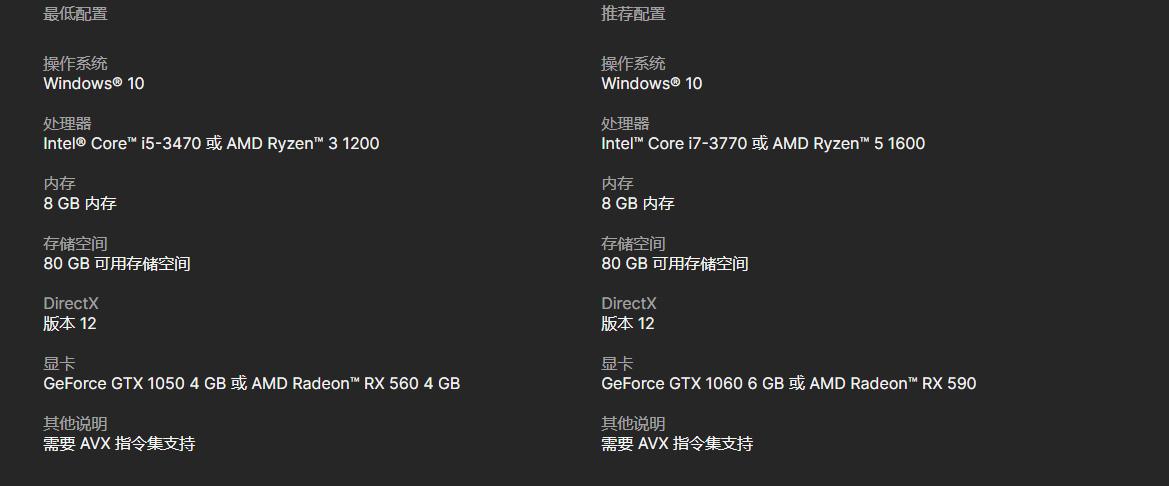Click the recommended DirectX 版本 12 value
The height and width of the screenshot is (486, 1169).
628,324
